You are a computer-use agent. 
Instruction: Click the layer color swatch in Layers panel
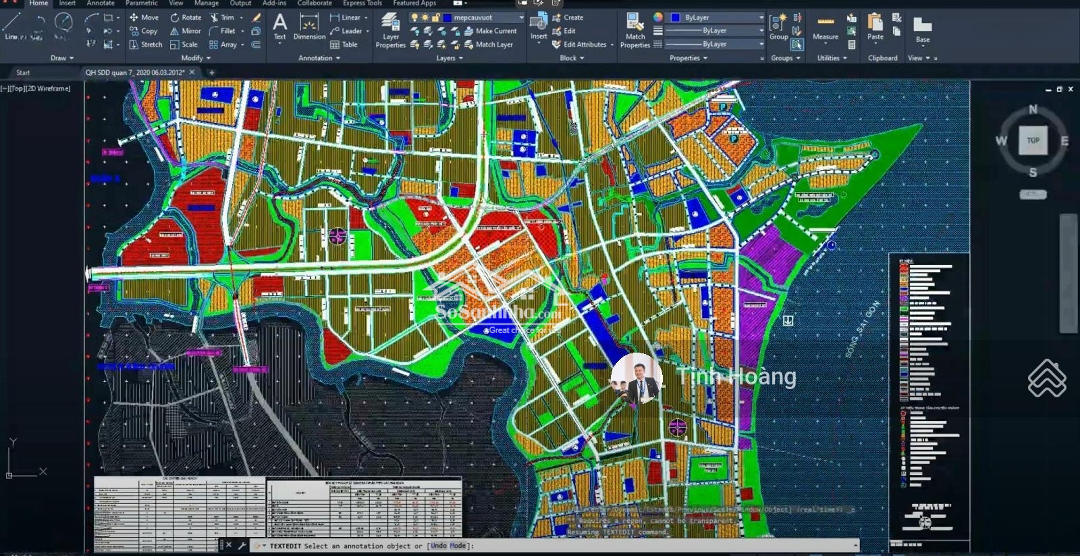coord(445,18)
